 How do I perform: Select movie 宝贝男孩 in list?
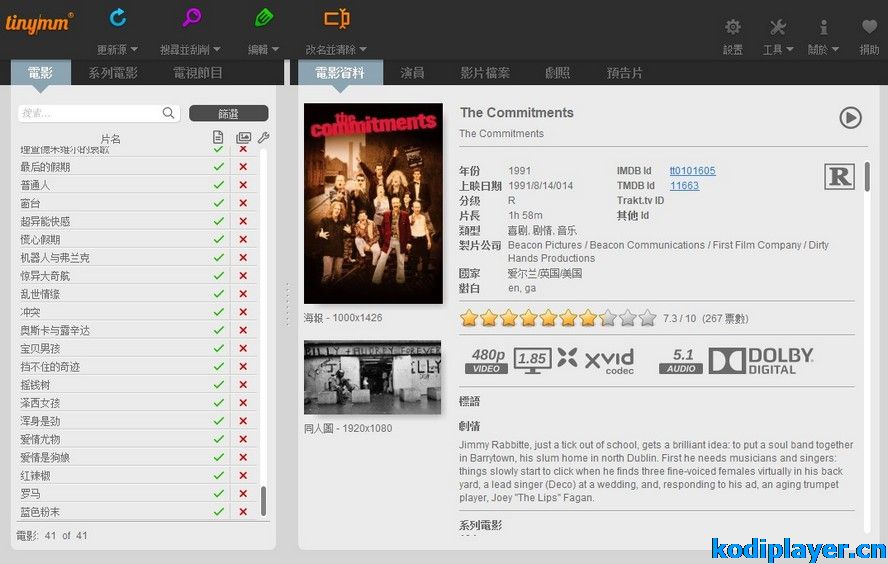click(40, 348)
